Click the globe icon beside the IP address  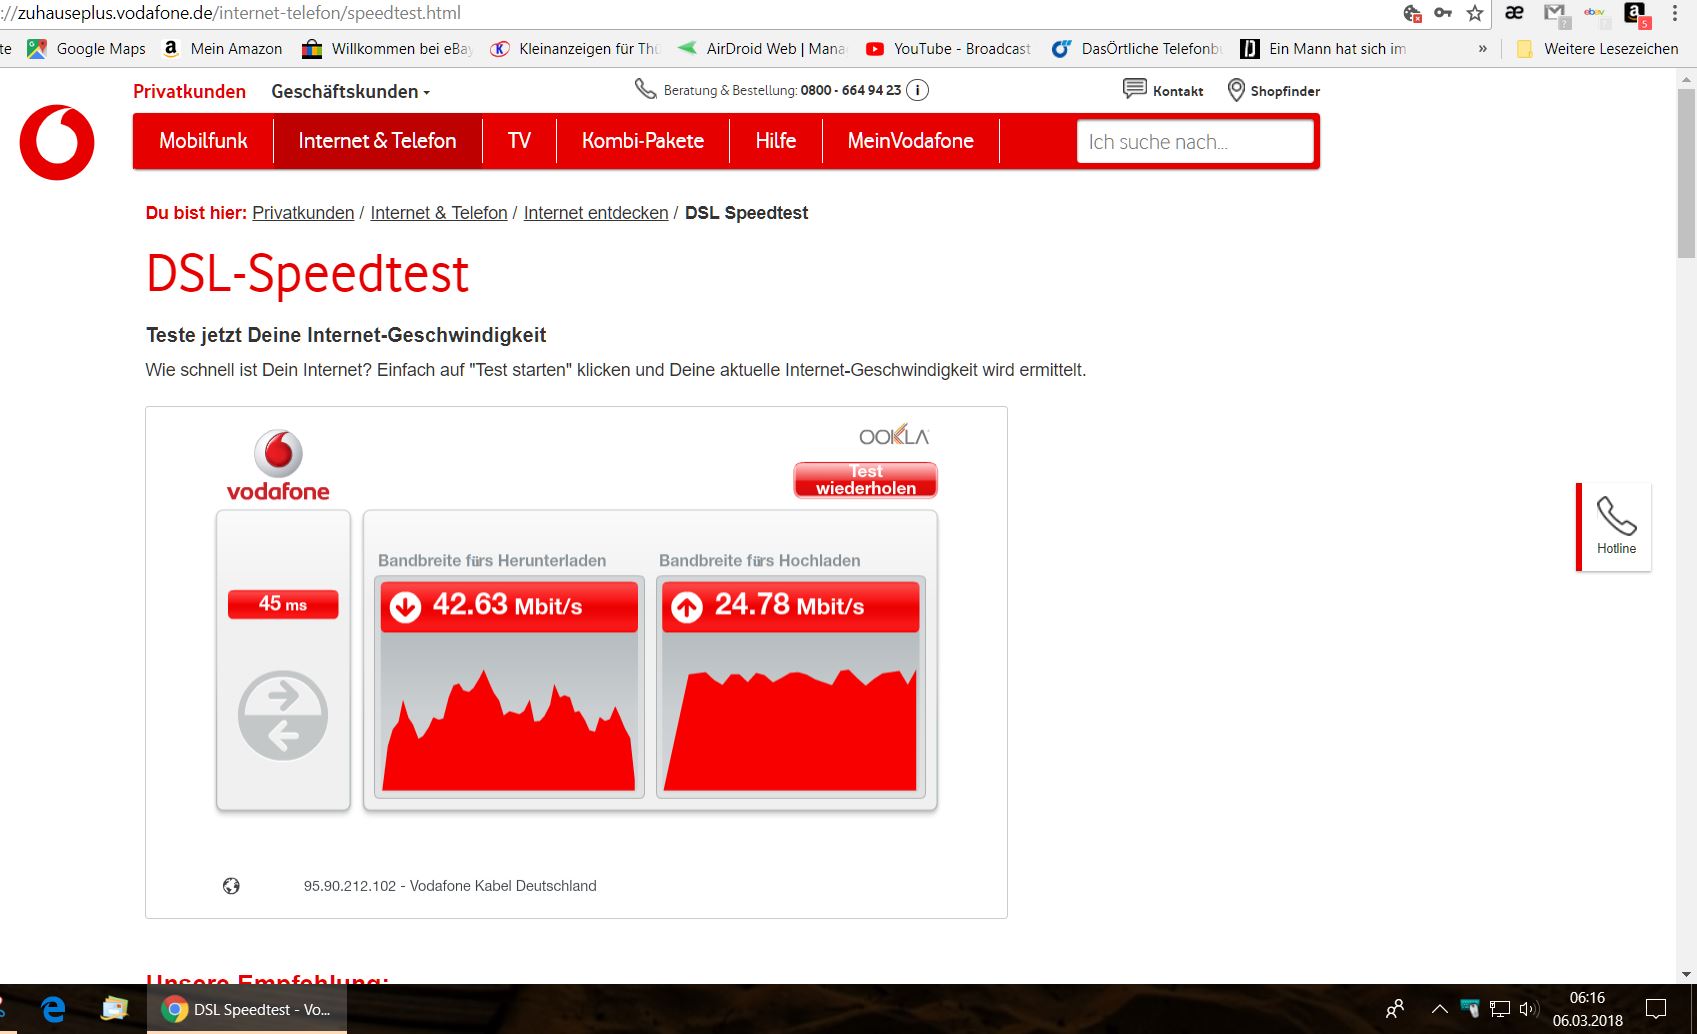231,886
